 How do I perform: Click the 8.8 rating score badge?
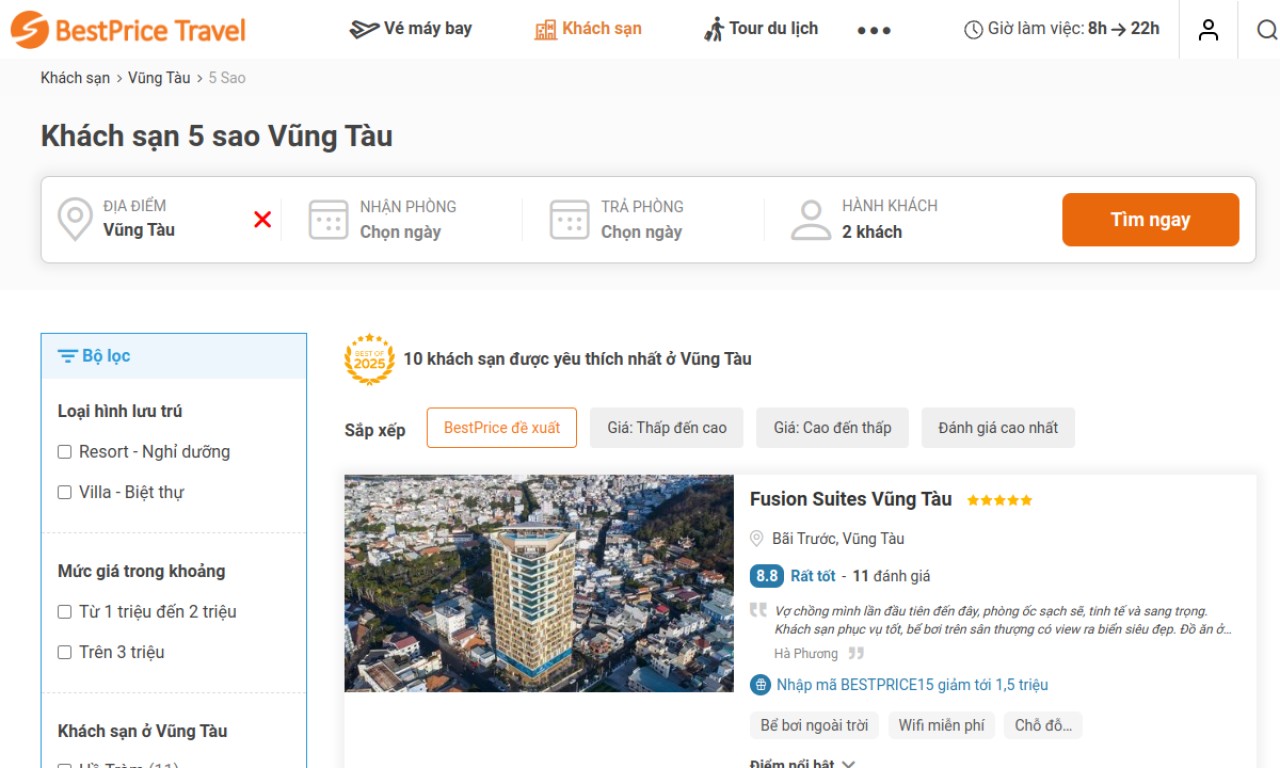[x=767, y=576]
